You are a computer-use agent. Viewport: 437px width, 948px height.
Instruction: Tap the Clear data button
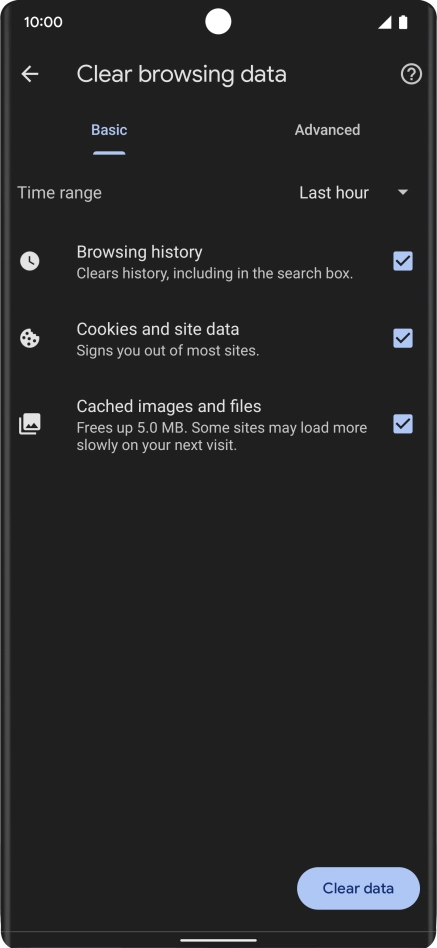[358, 888]
